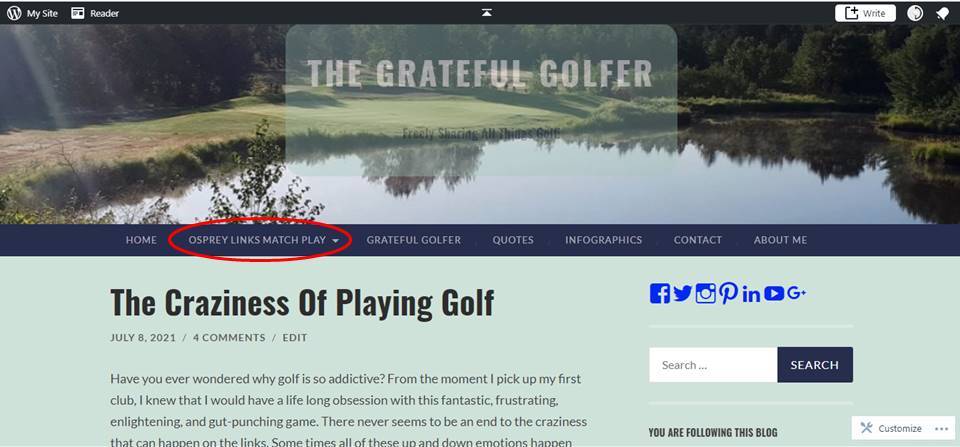The height and width of the screenshot is (447, 960).
Task: Select the Quotes menu item
Action: click(x=513, y=240)
